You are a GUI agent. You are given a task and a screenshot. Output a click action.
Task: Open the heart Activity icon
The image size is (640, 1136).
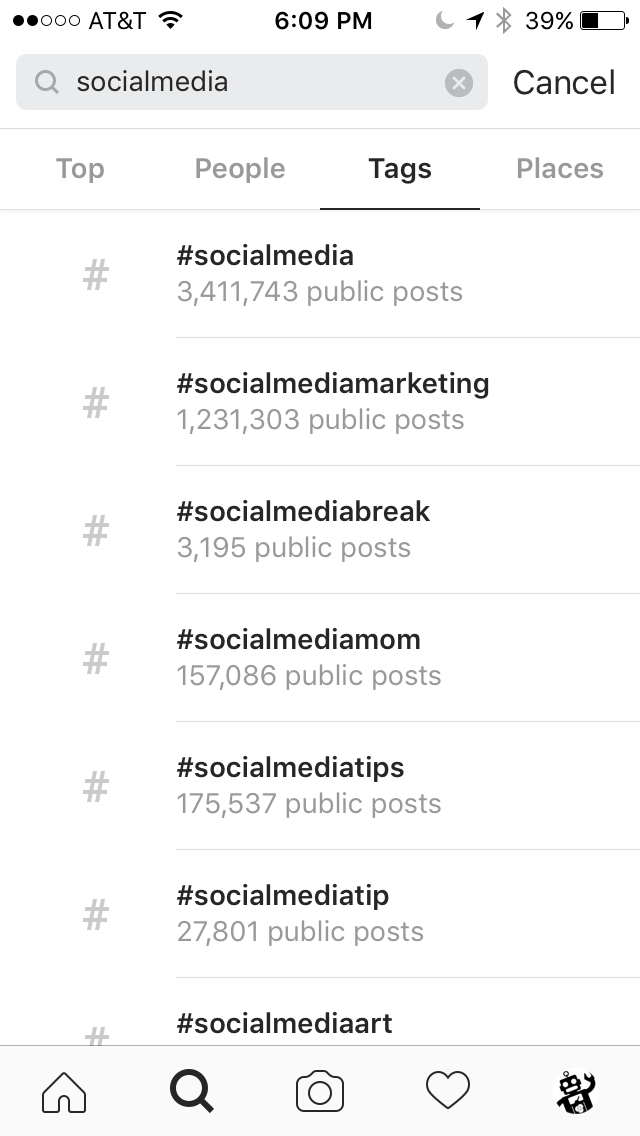[447, 1091]
